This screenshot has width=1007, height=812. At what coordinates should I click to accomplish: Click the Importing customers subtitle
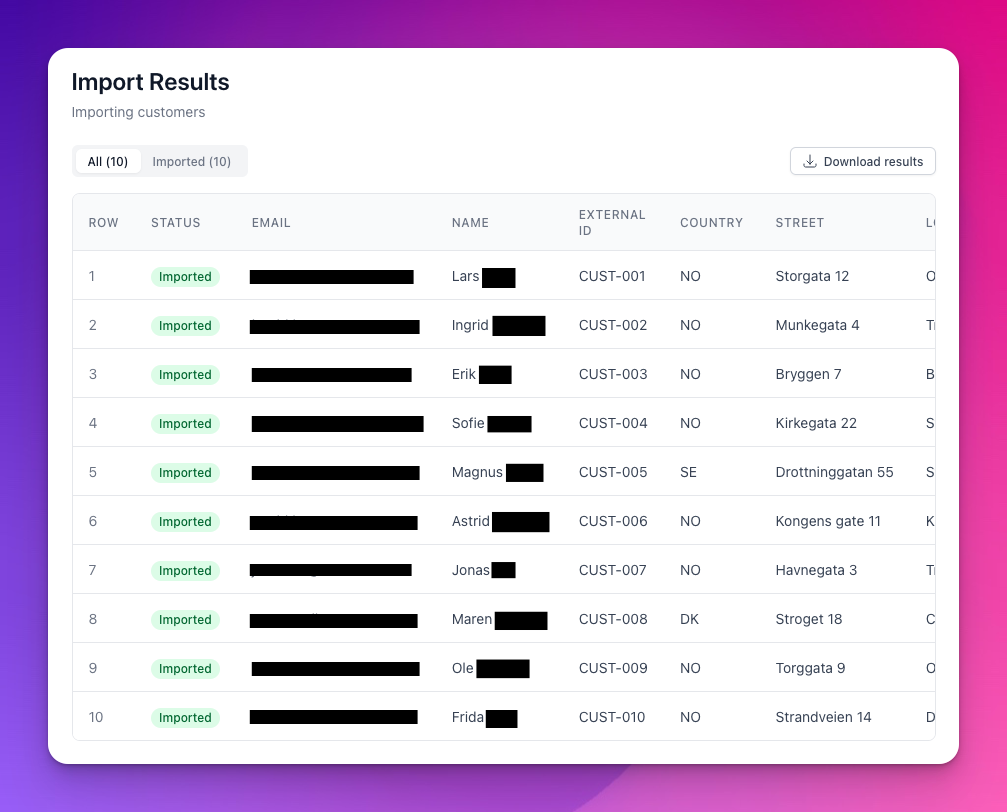click(138, 112)
